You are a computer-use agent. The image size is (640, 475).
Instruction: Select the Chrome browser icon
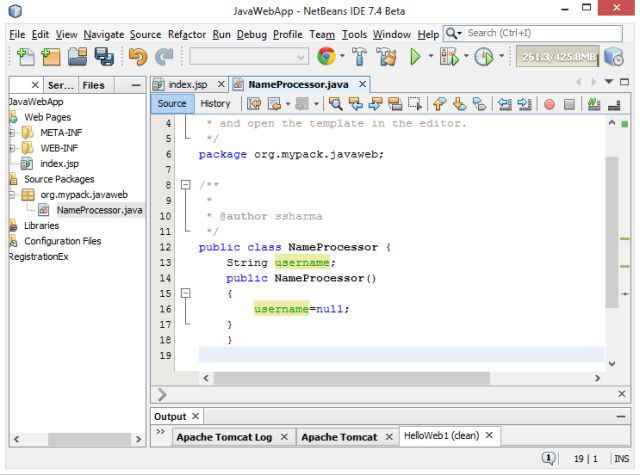click(326, 56)
